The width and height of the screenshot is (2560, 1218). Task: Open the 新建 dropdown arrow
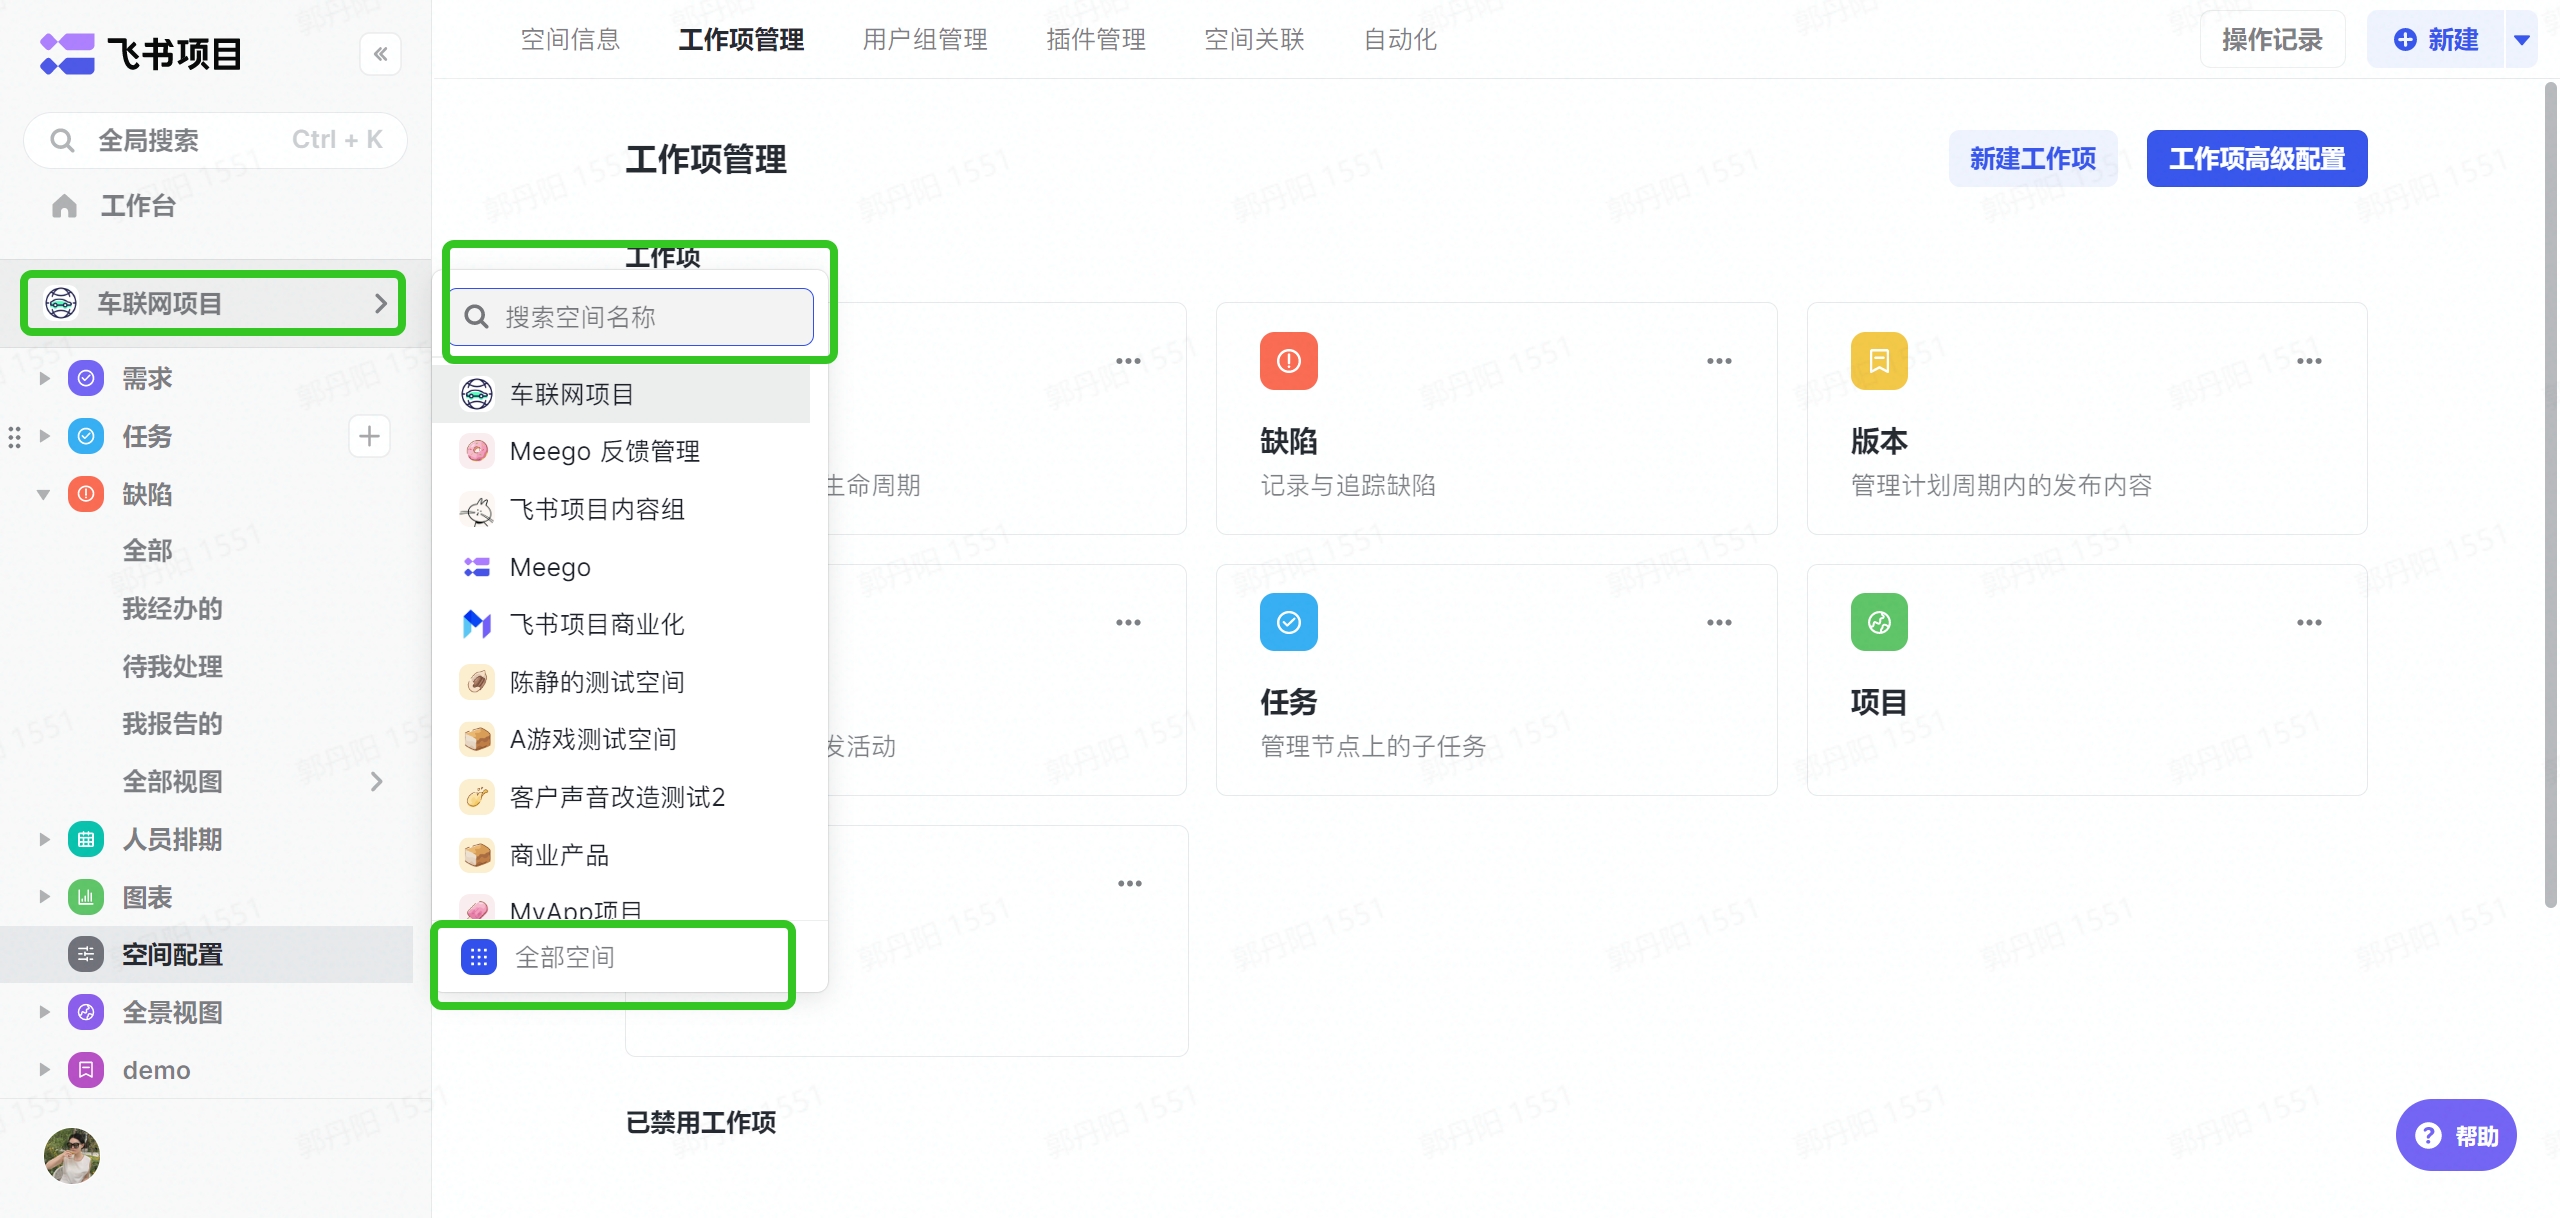point(2522,40)
